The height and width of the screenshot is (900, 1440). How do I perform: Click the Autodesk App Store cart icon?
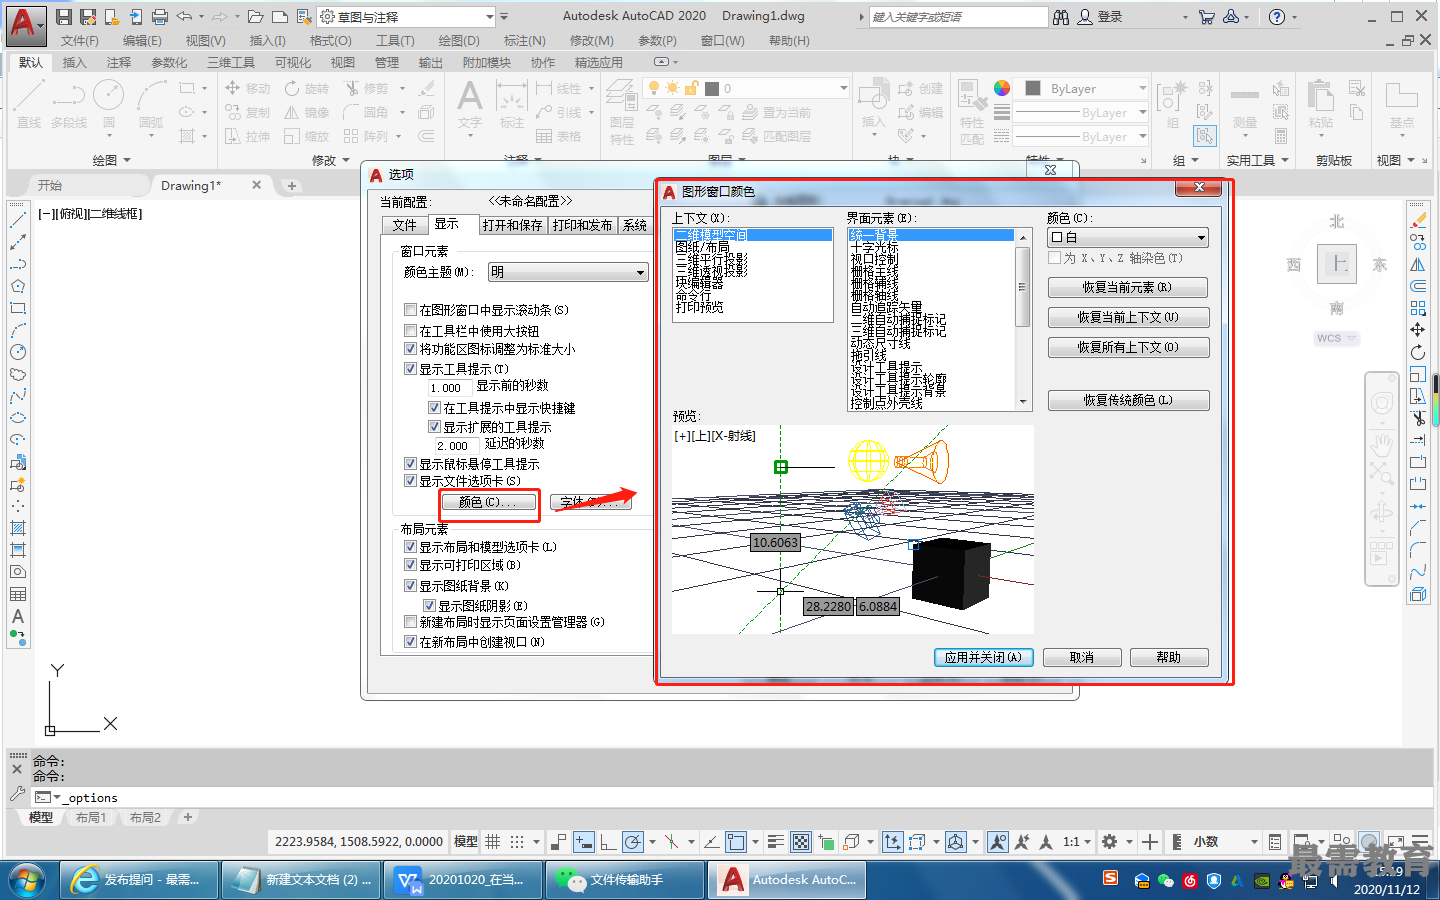(1207, 17)
